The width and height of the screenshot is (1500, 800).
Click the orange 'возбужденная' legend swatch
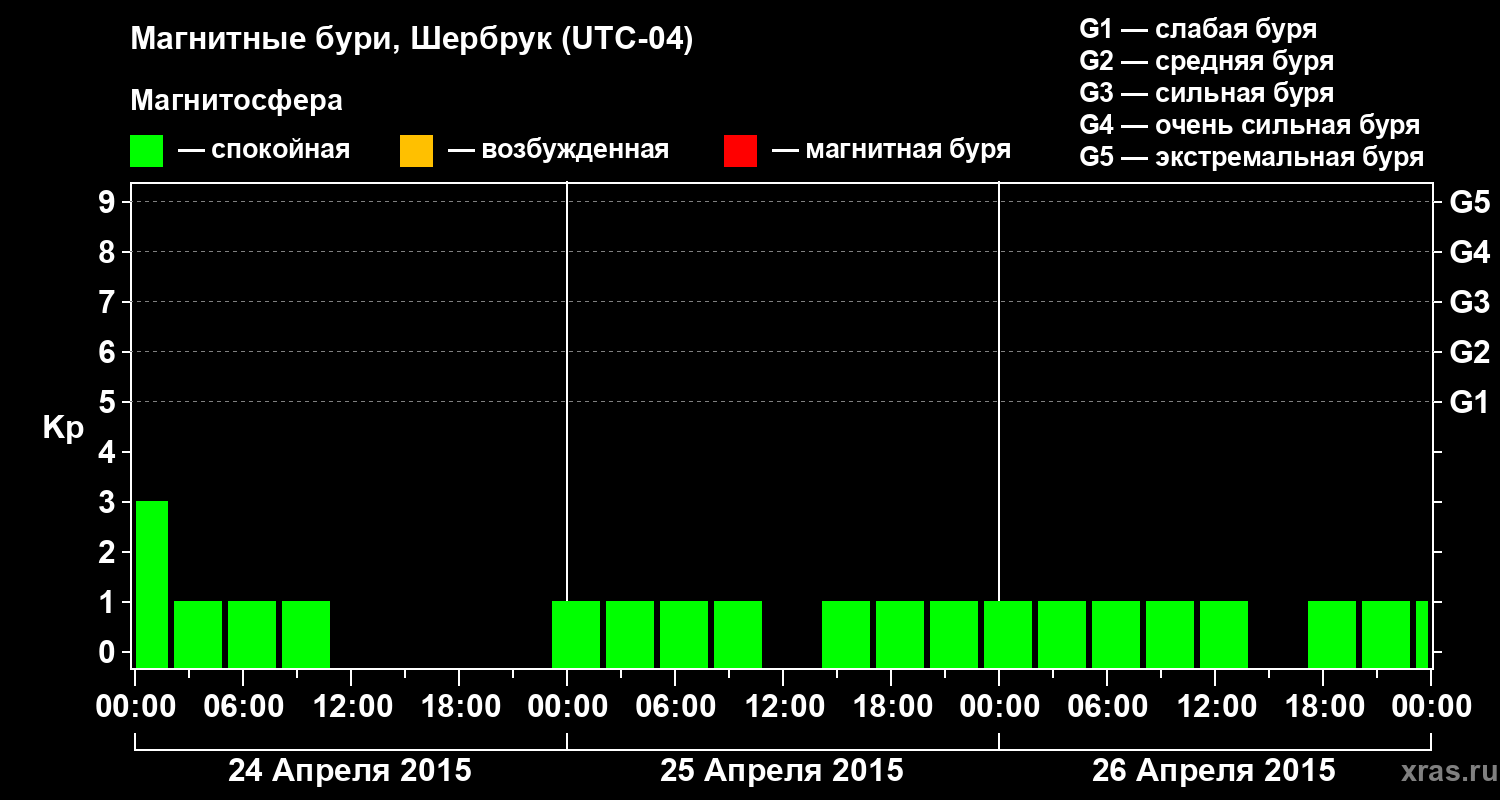coord(416,151)
